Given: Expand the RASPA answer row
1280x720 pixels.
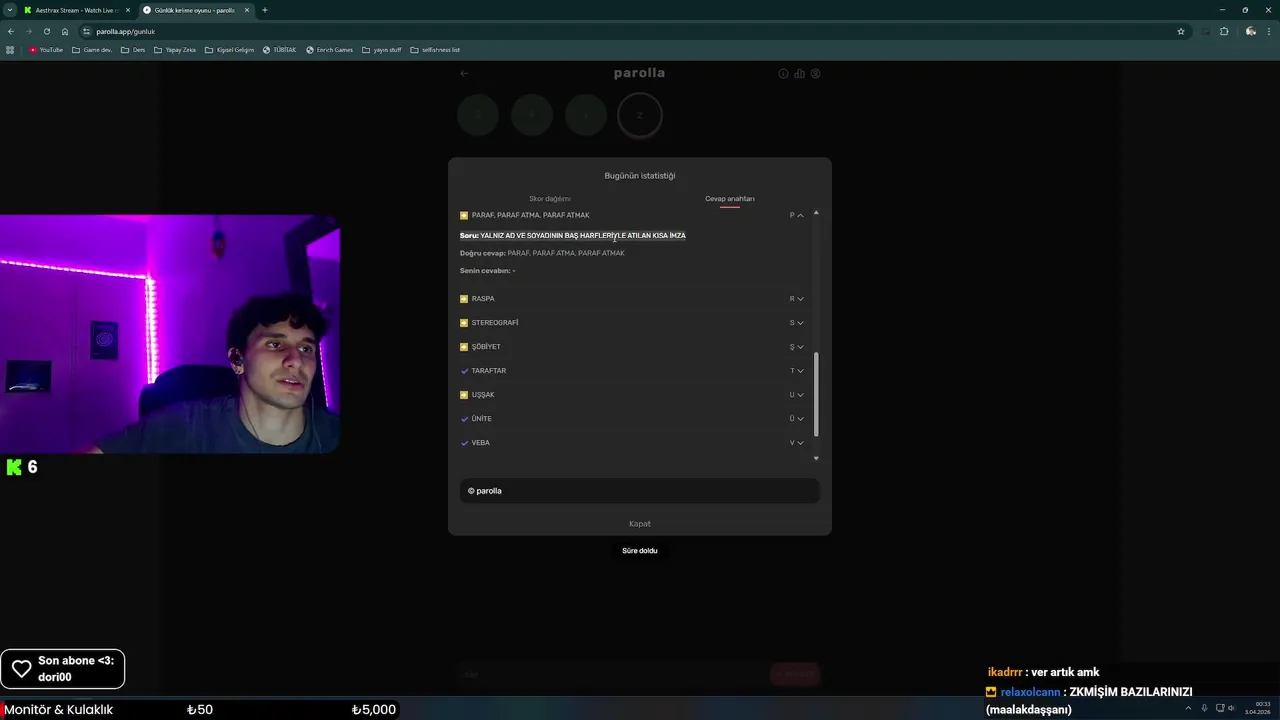Looking at the screenshot, I should coord(632,299).
